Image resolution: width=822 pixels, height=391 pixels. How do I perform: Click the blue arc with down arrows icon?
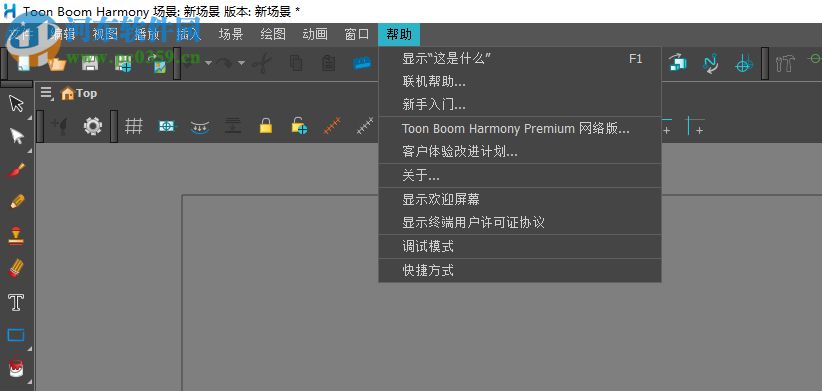point(200,126)
